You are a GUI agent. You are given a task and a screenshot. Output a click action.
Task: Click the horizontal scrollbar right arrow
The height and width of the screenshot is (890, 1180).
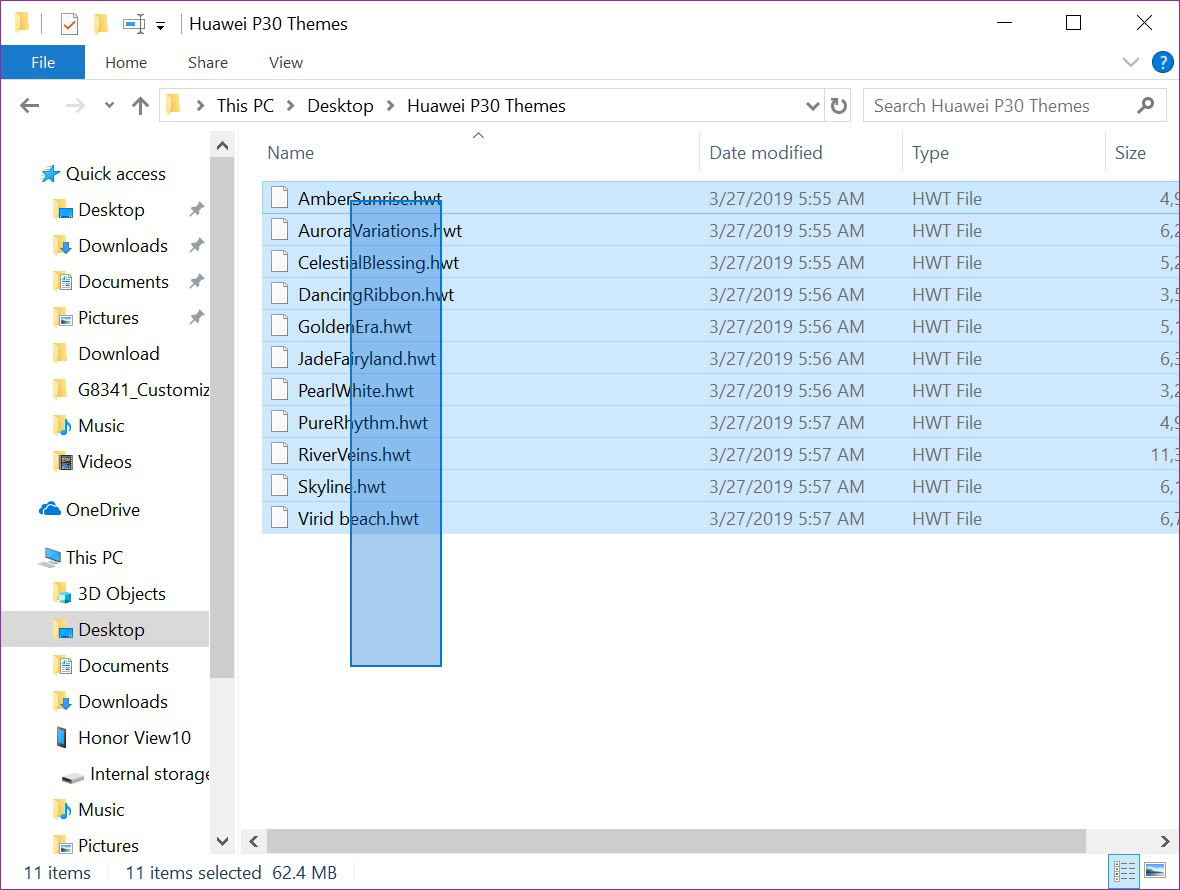[x=1165, y=841]
